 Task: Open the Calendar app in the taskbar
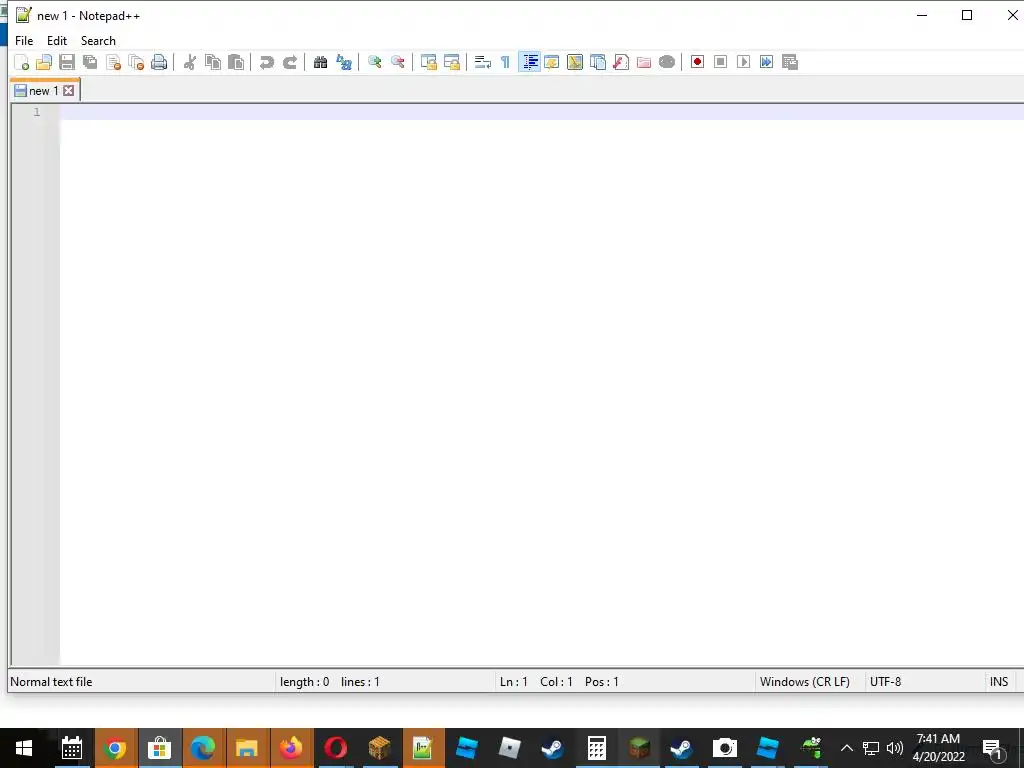click(72, 748)
